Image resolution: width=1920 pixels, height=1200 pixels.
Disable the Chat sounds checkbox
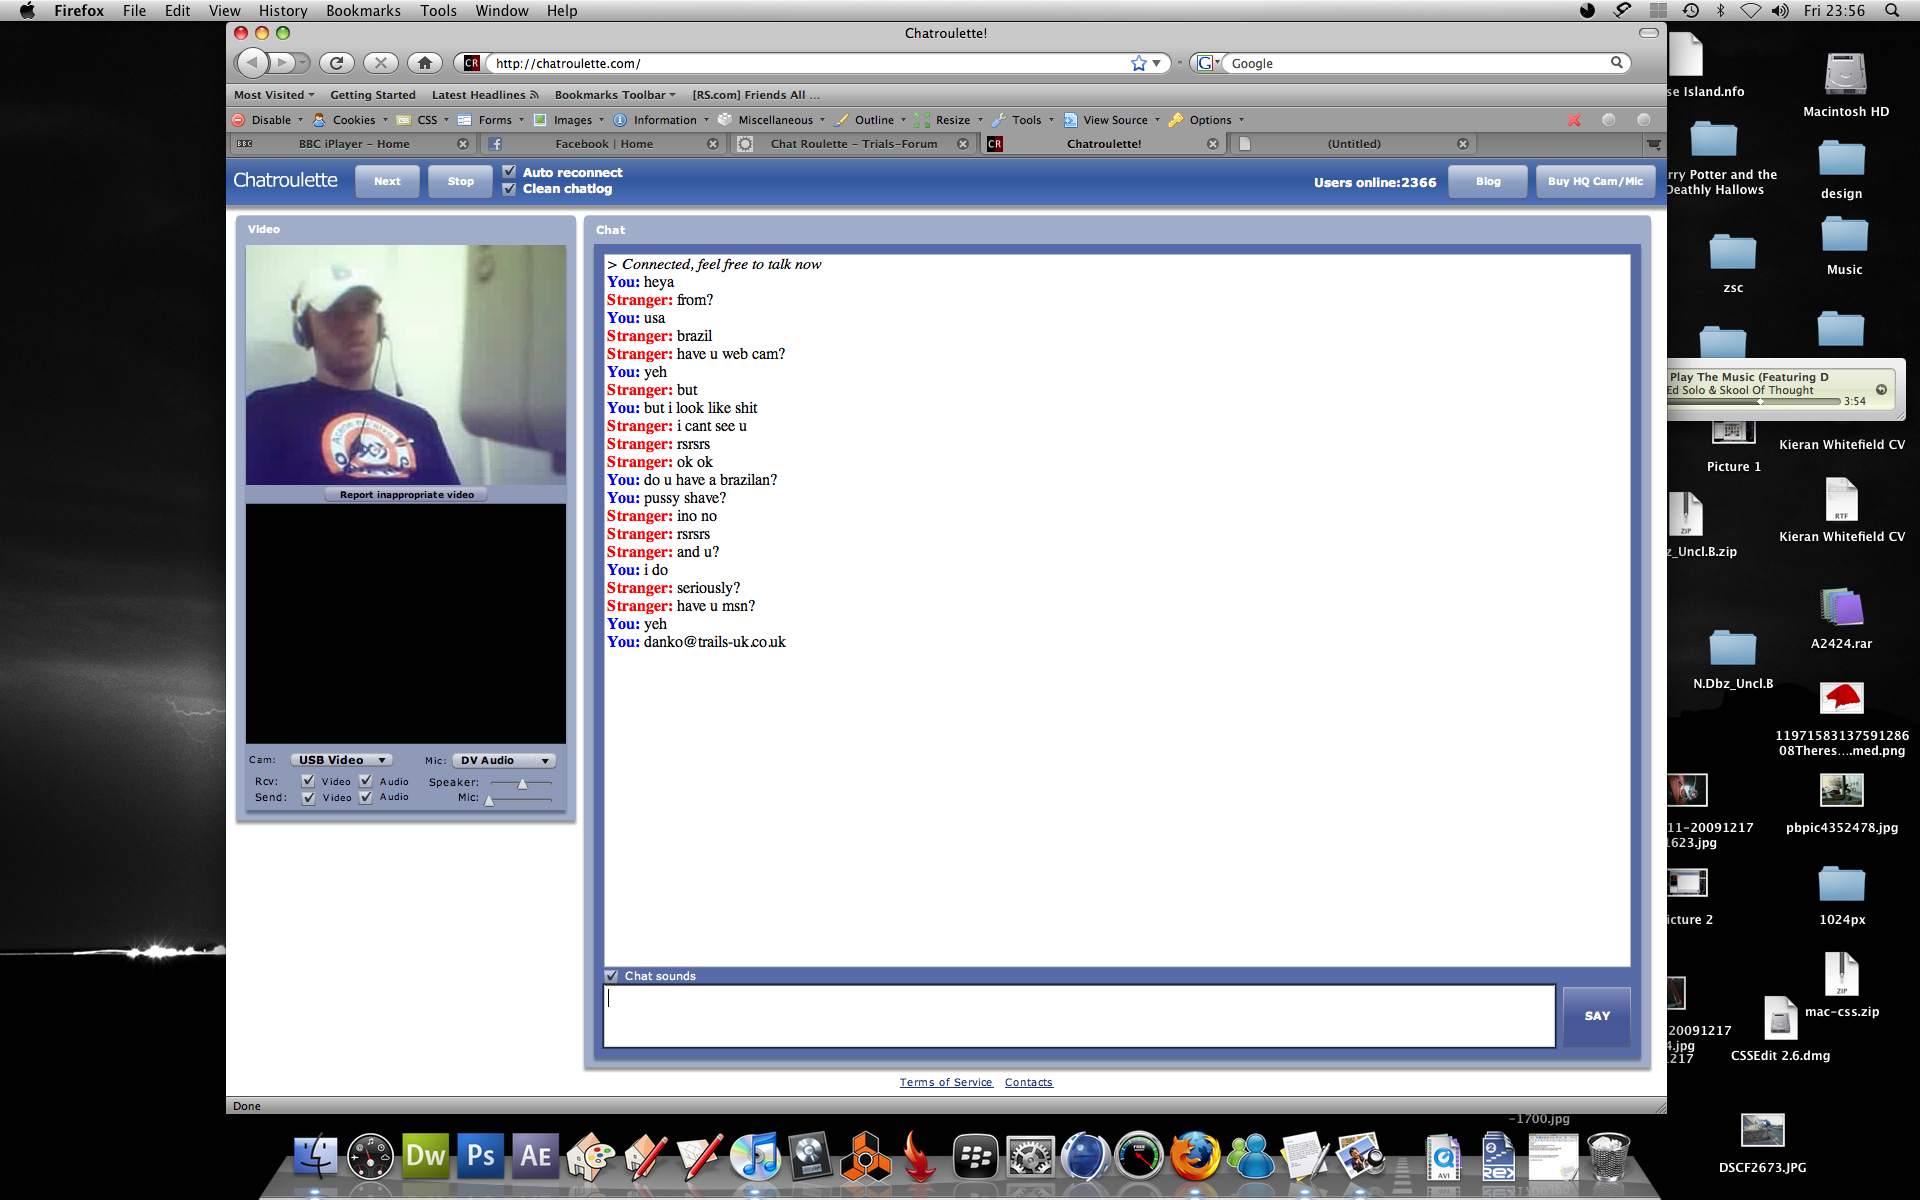611,975
